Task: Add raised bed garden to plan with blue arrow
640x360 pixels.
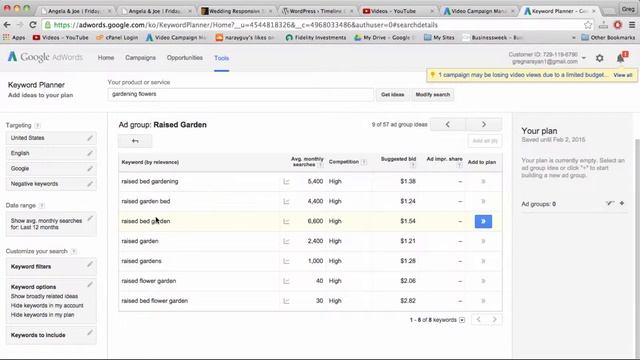Action: (x=483, y=221)
